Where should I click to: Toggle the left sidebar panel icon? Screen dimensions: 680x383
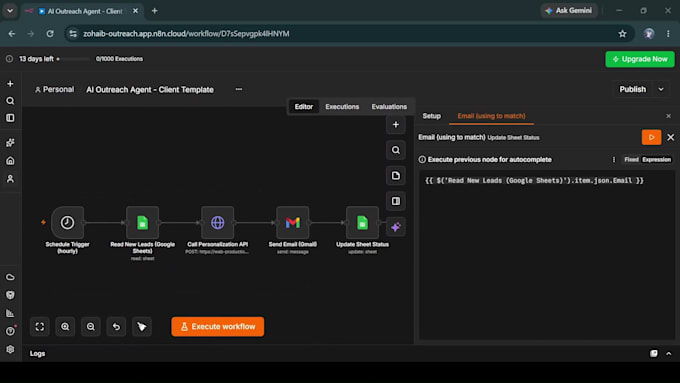tap(10, 118)
